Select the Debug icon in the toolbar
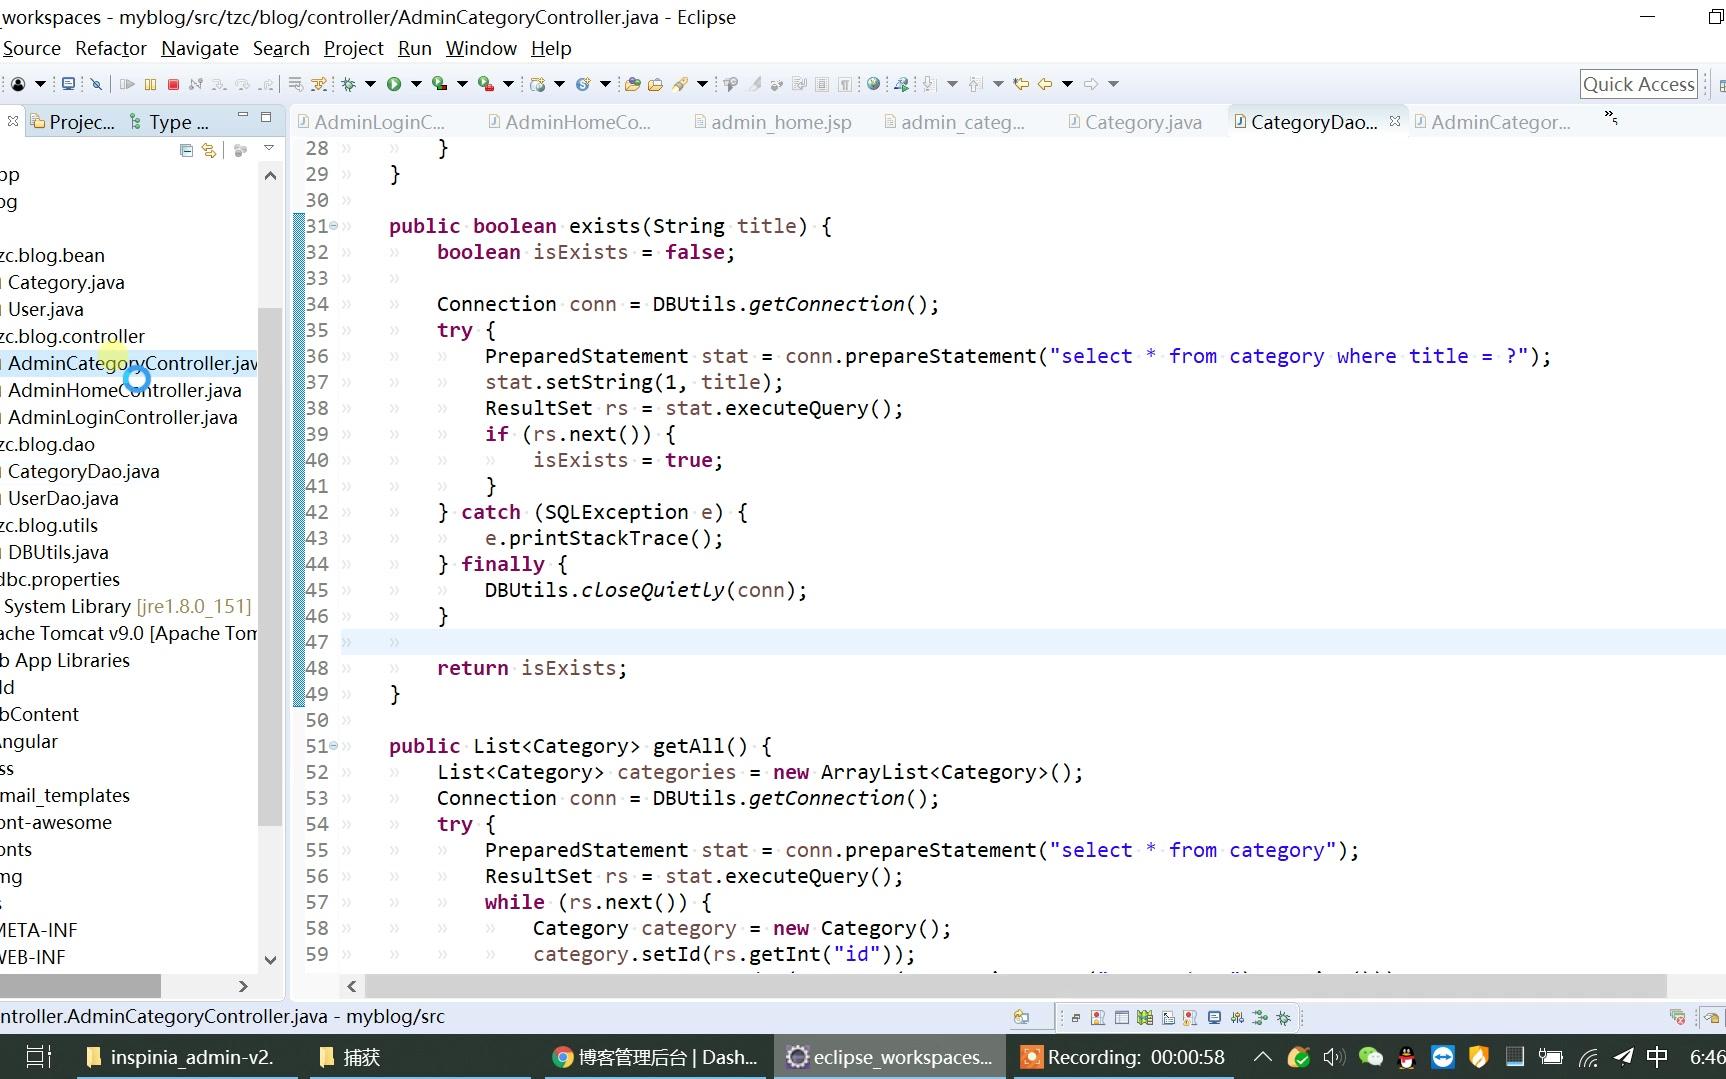 (x=349, y=84)
